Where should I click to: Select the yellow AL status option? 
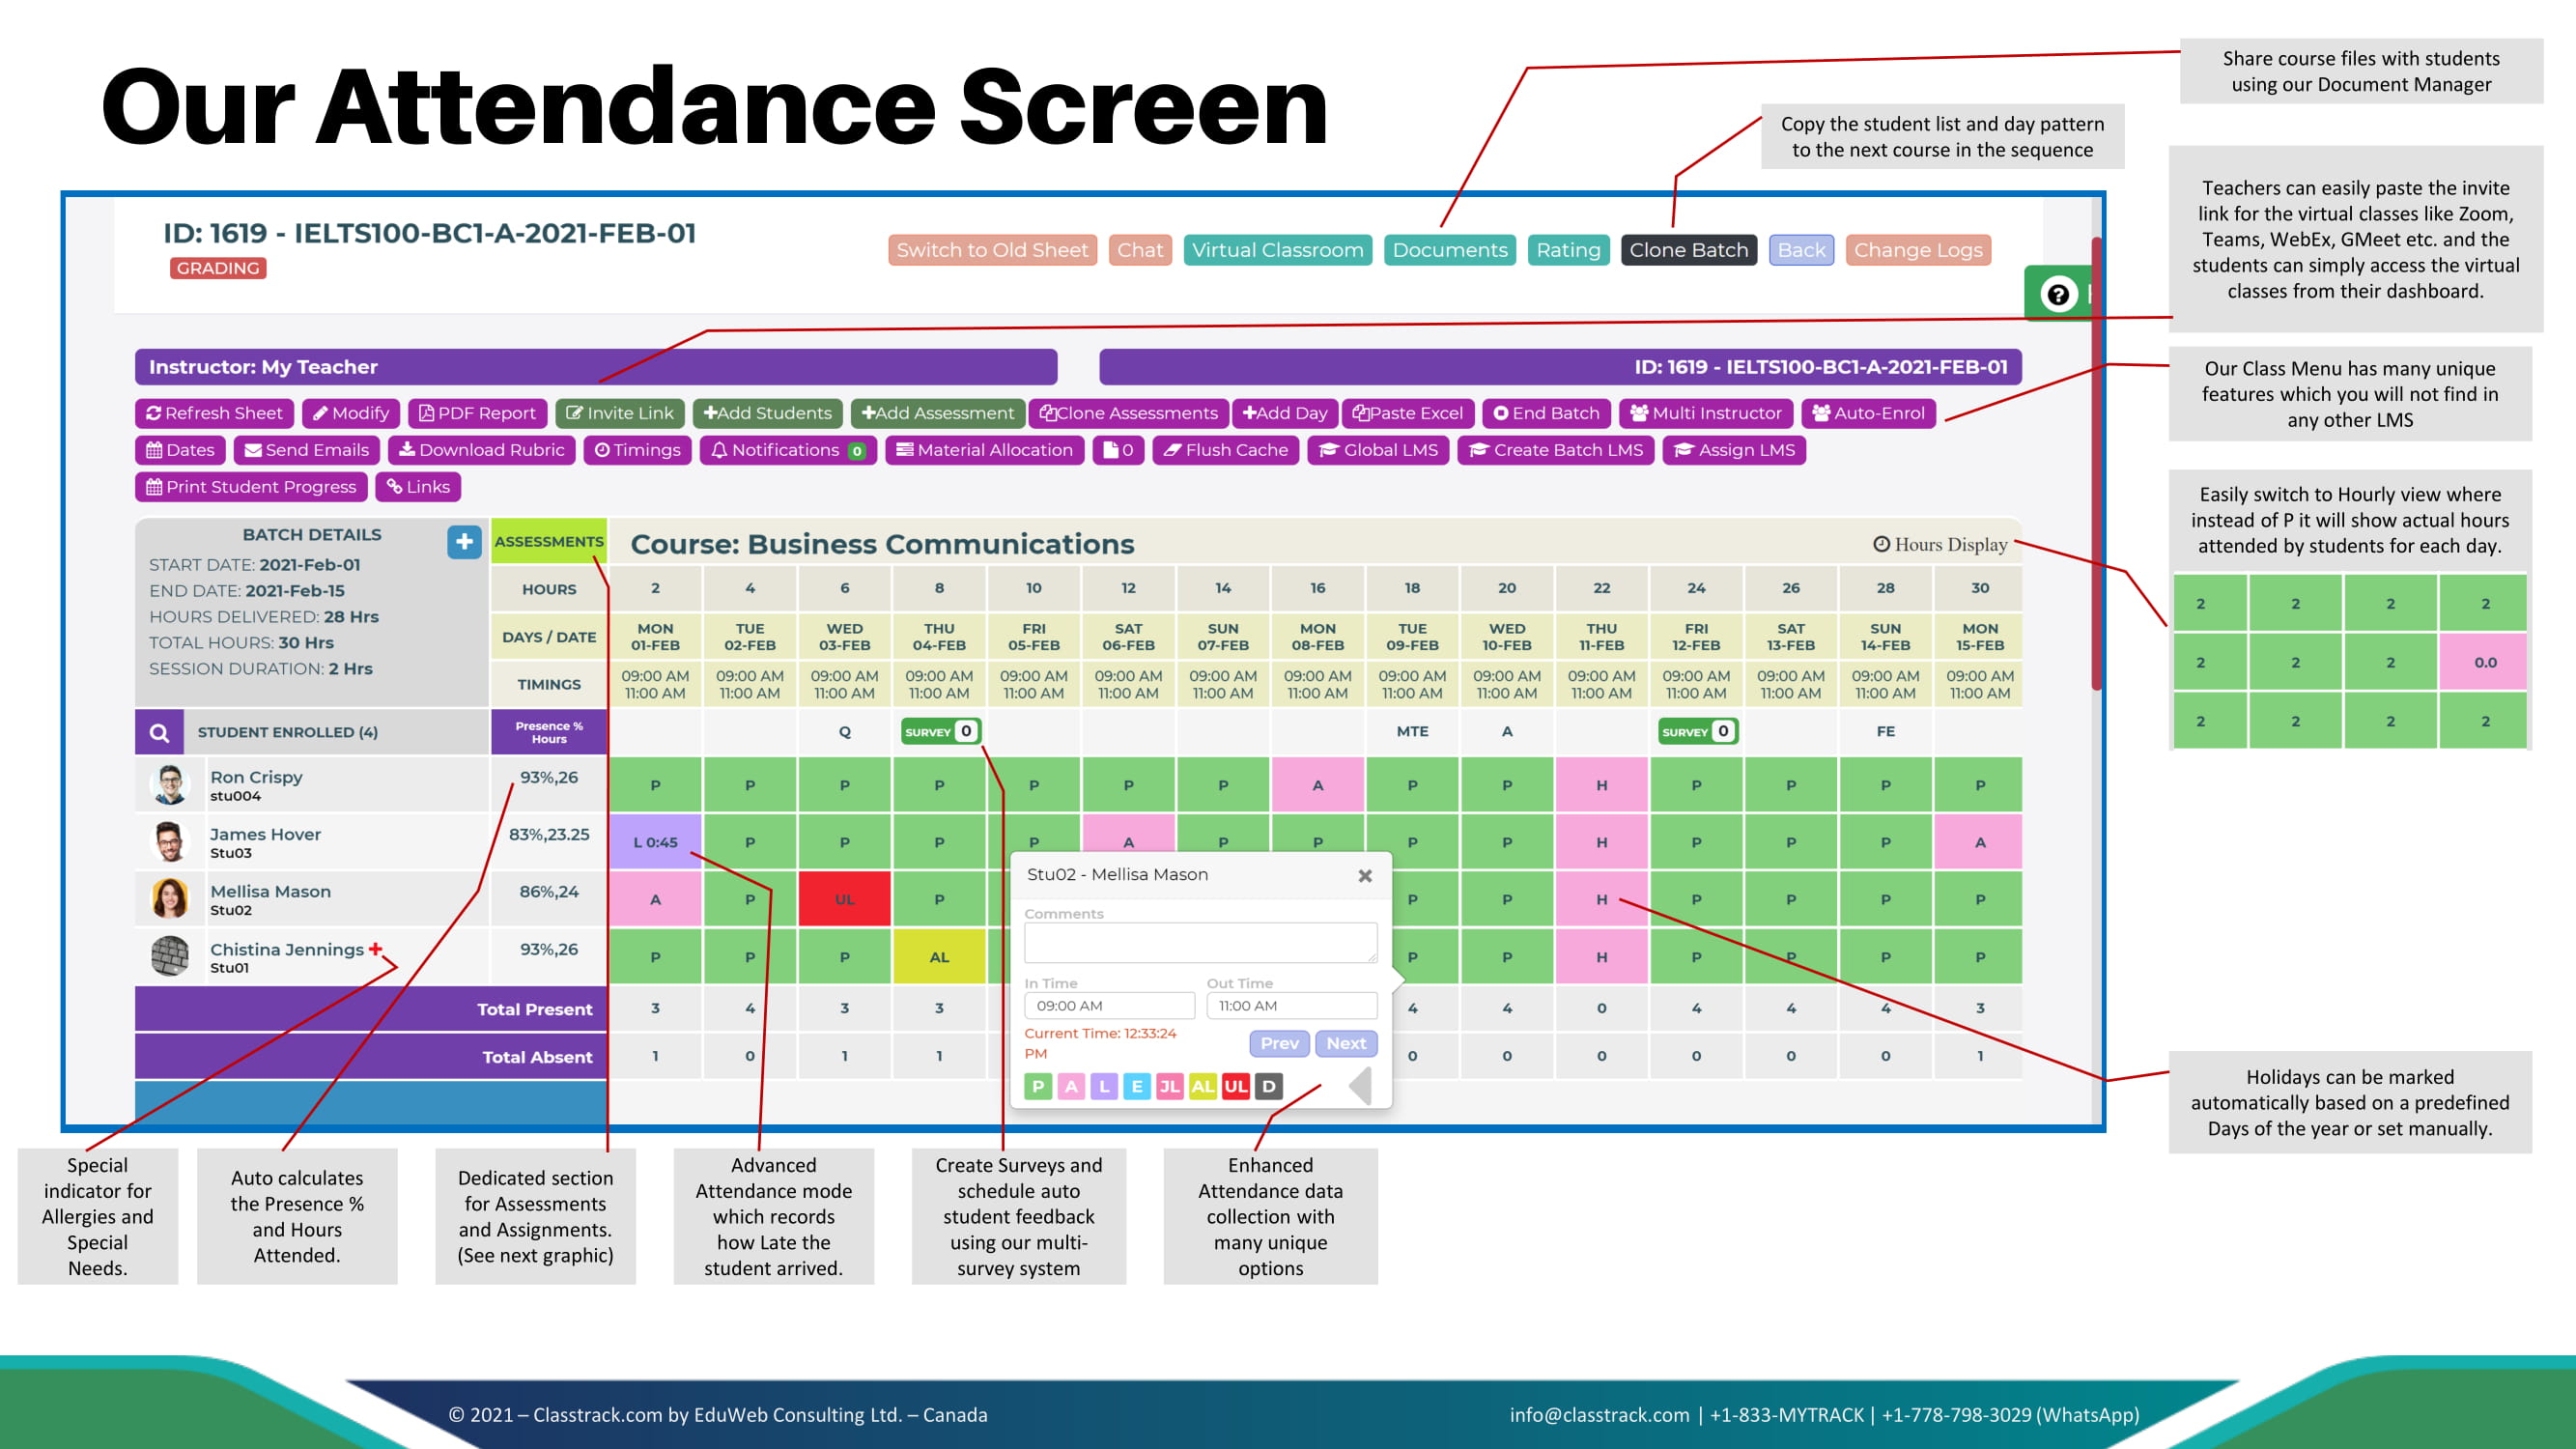(1203, 1086)
